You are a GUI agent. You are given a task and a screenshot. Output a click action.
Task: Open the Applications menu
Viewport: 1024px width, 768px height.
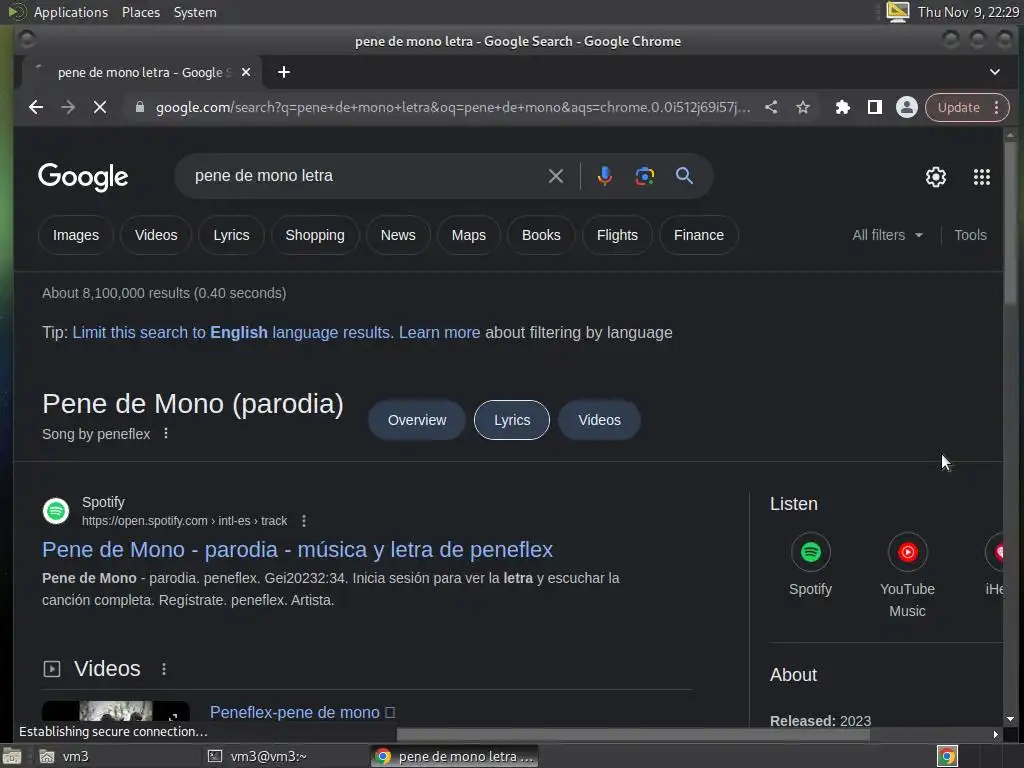[x=71, y=12]
